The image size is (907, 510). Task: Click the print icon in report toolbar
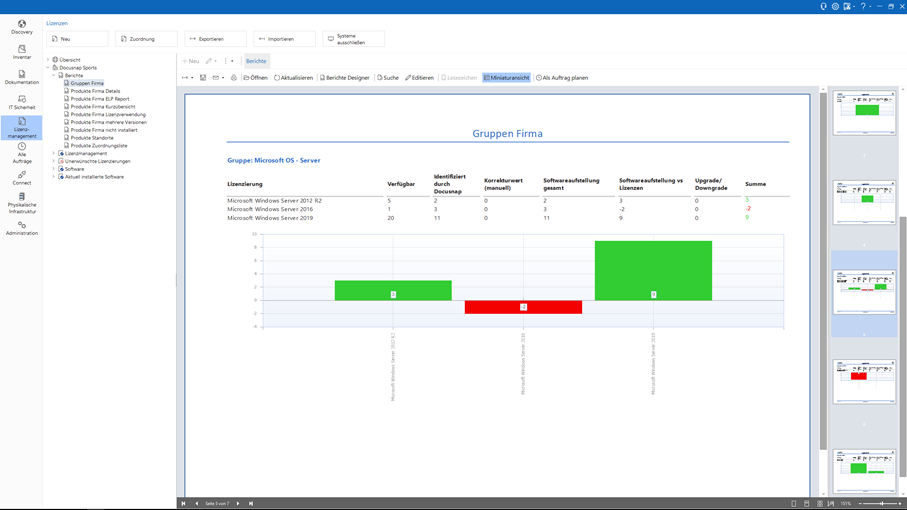point(234,78)
